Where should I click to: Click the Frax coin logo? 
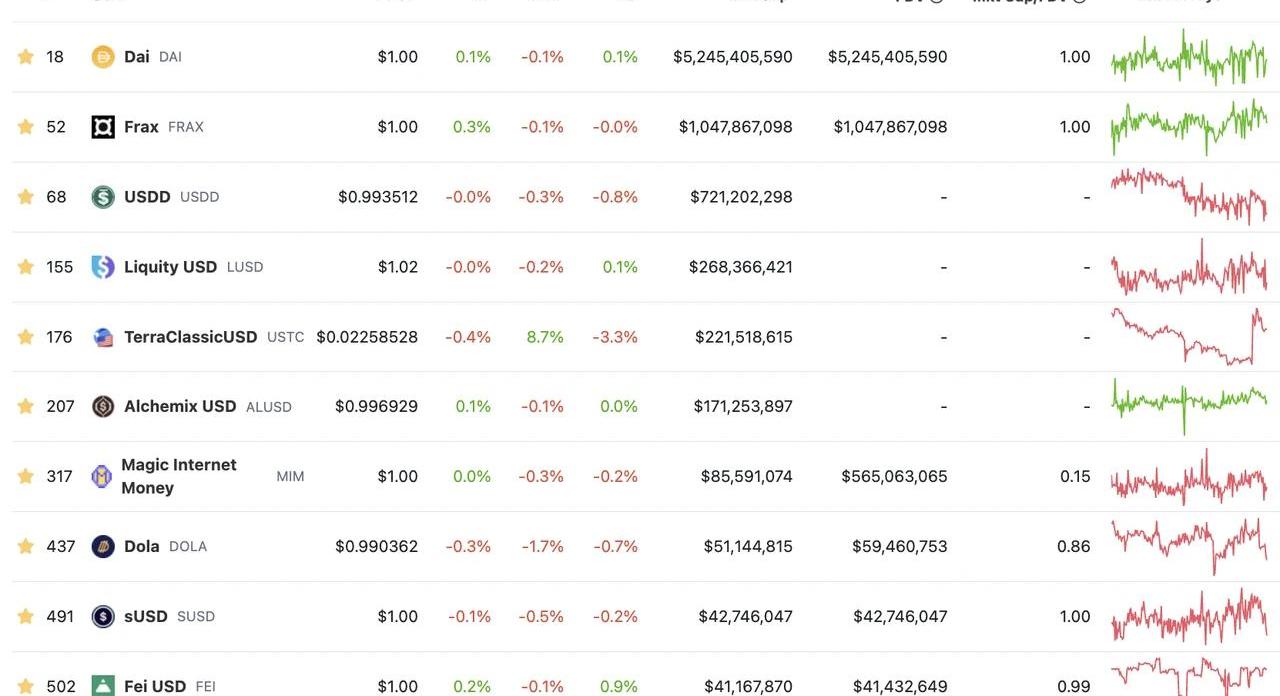(103, 127)
